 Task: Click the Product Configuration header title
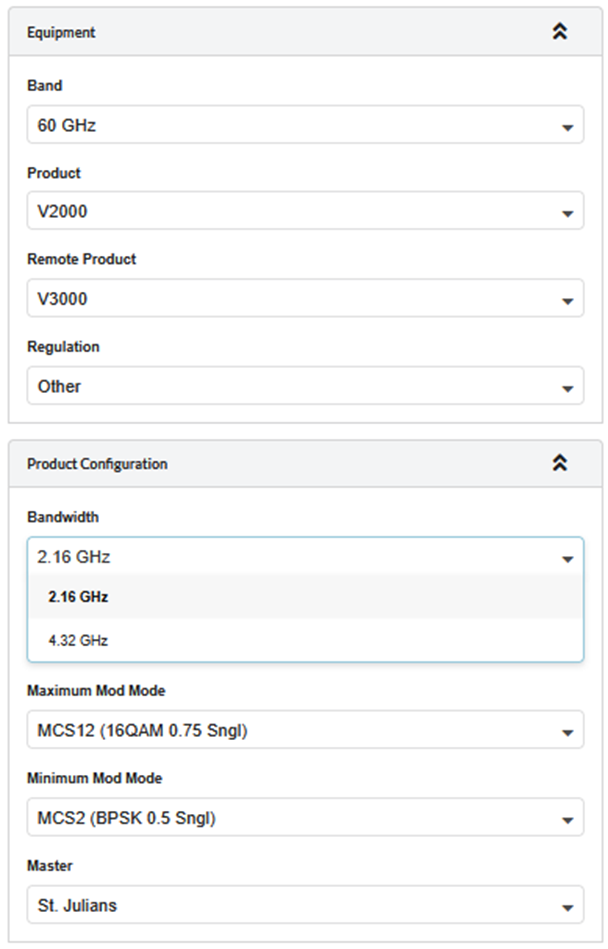tap(97, 464)
